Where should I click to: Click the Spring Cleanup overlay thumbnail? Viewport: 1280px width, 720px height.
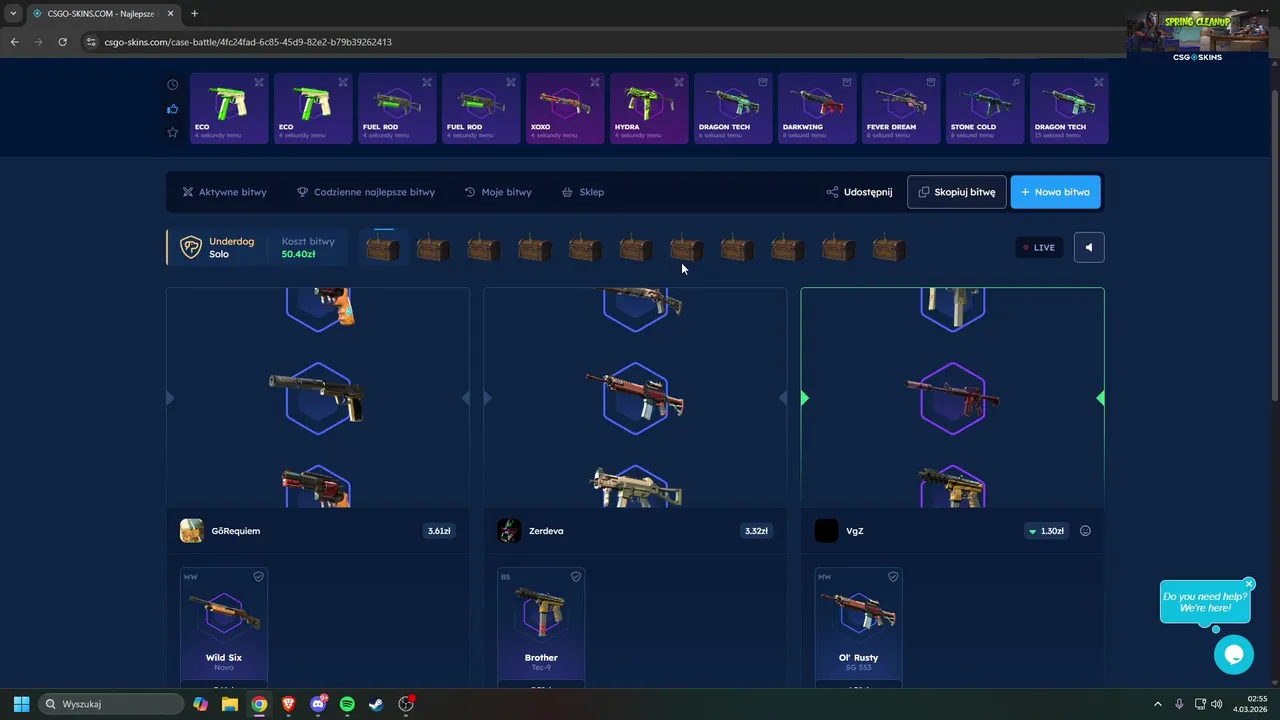[x=1197, y=37]
